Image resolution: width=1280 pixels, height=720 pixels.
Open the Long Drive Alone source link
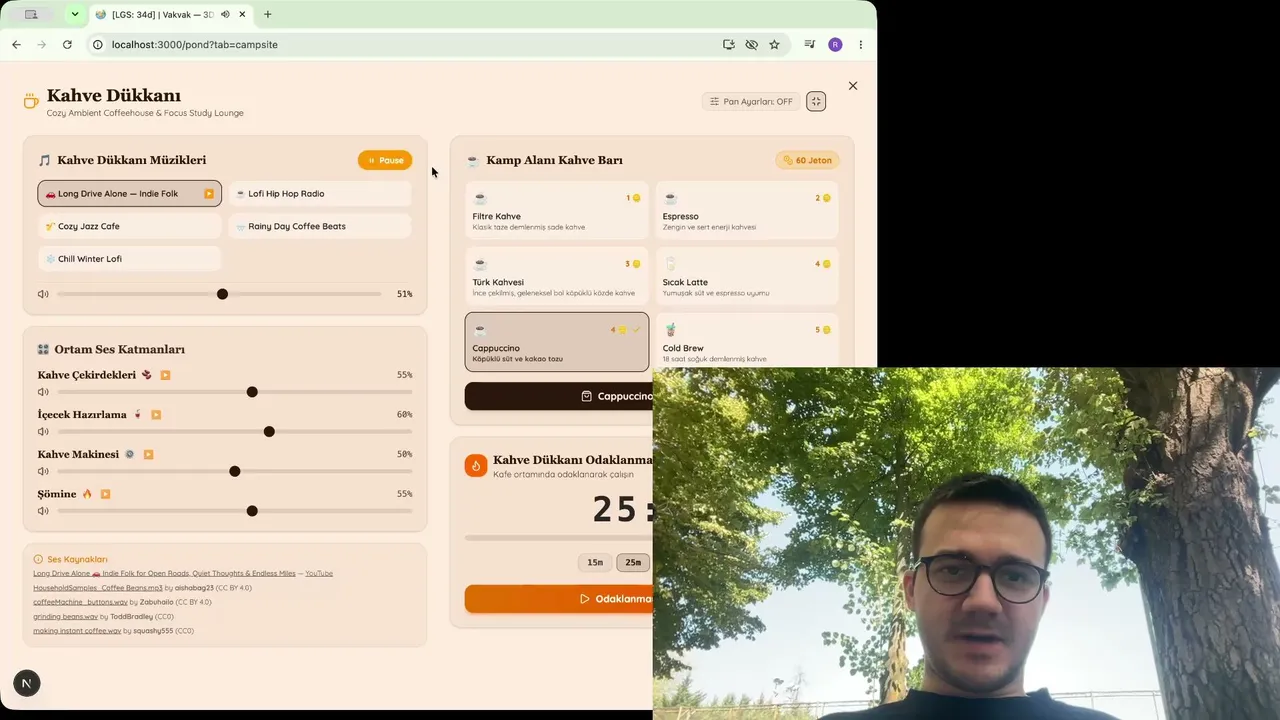pyautogui.click(x=164, y=574)
